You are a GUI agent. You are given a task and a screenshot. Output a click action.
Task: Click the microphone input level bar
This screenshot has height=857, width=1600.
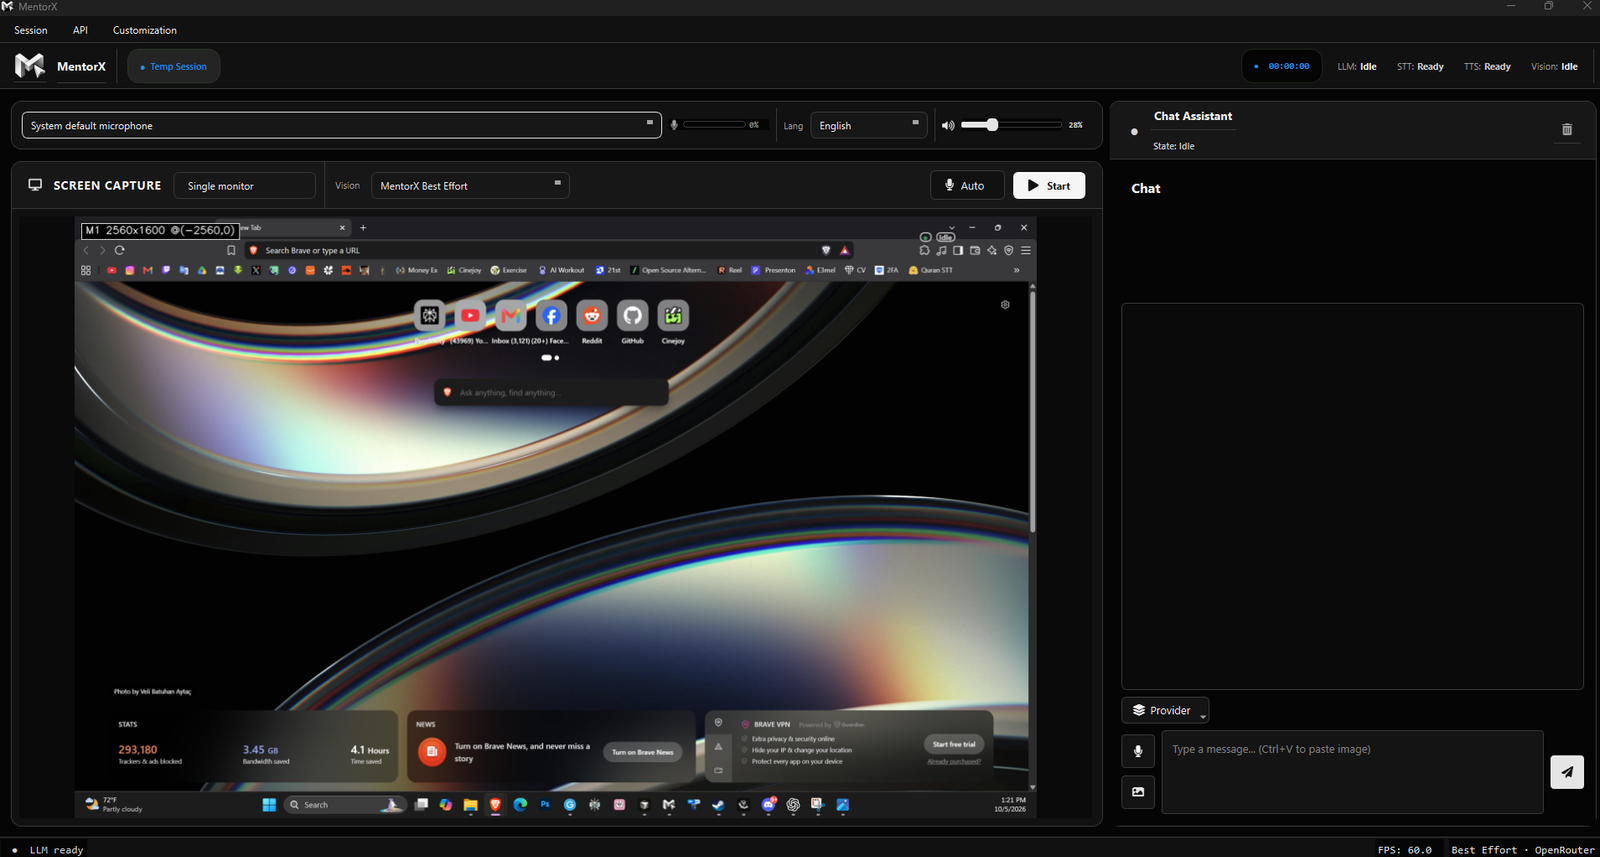pos(714,125)
